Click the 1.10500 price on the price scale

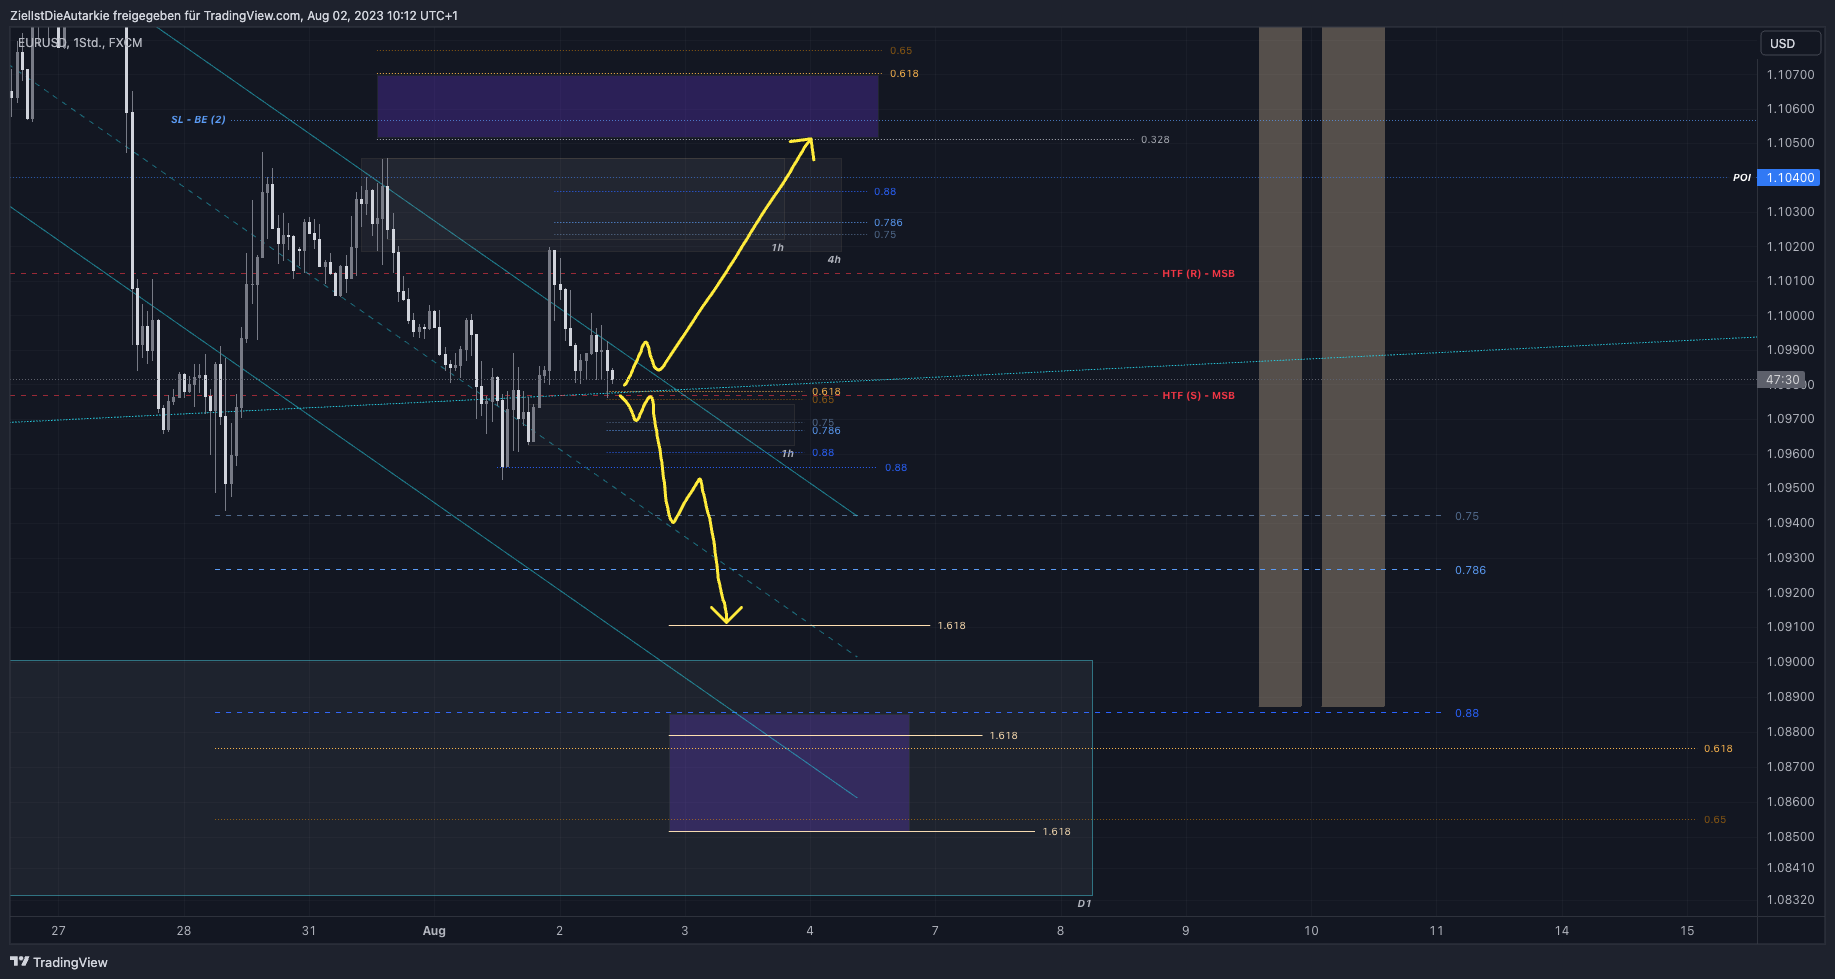pos(1790,143)
